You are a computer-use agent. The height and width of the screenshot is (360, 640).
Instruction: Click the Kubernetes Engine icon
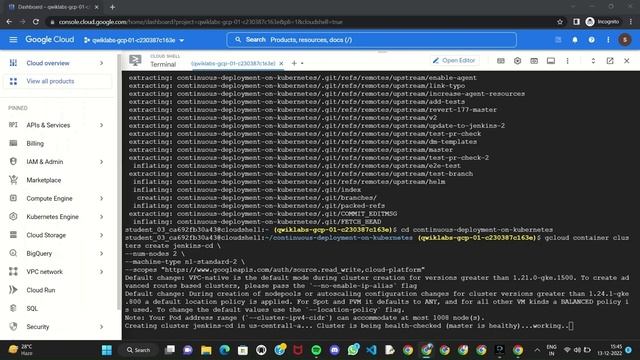[x=13, y=216]
